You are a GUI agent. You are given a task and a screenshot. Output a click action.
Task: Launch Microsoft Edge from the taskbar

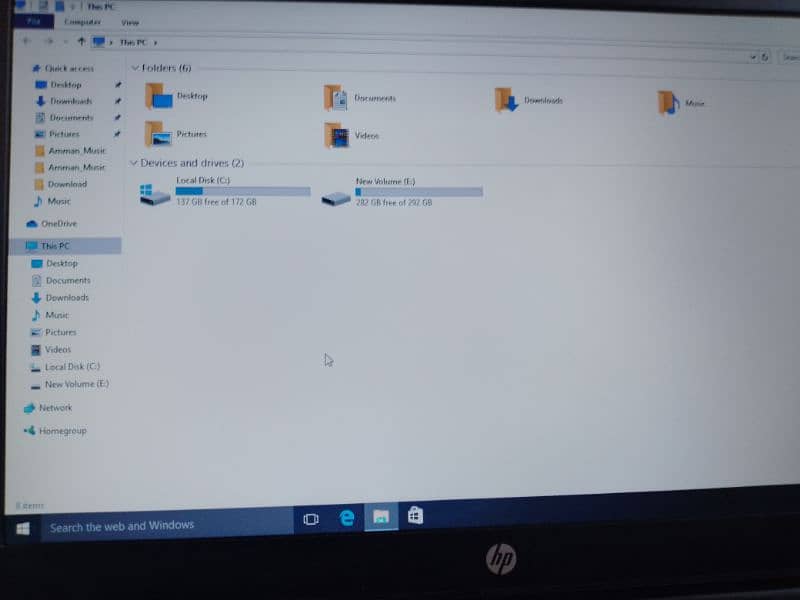[347, 518]
